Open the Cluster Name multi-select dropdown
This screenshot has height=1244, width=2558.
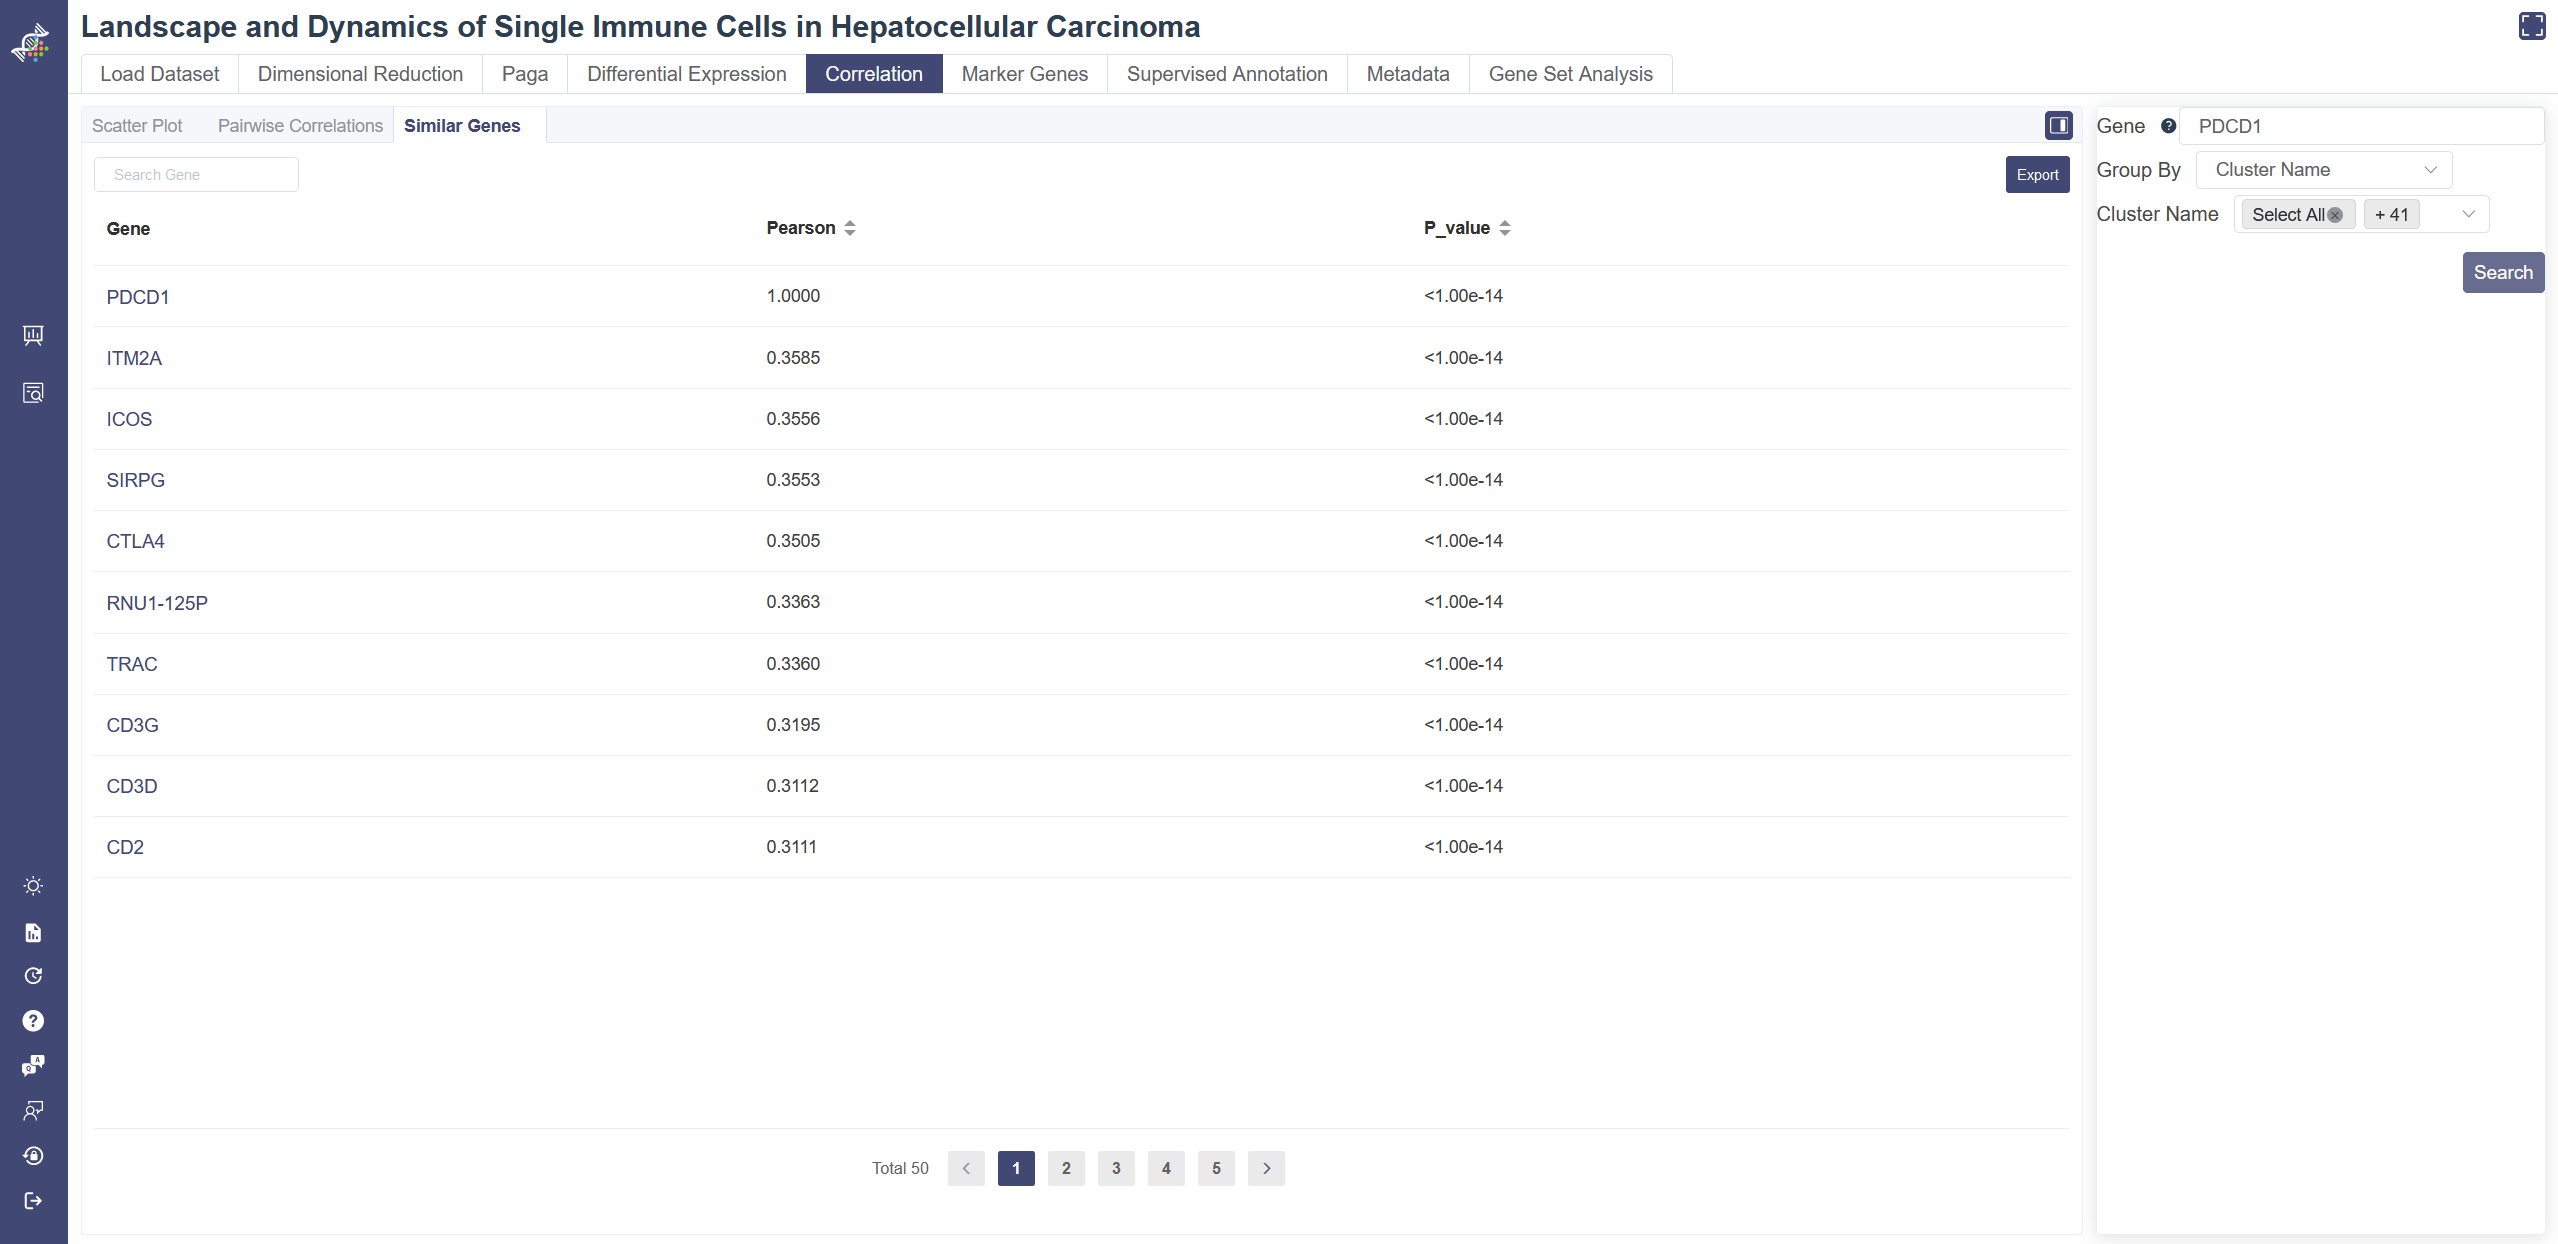point(2467,214)
